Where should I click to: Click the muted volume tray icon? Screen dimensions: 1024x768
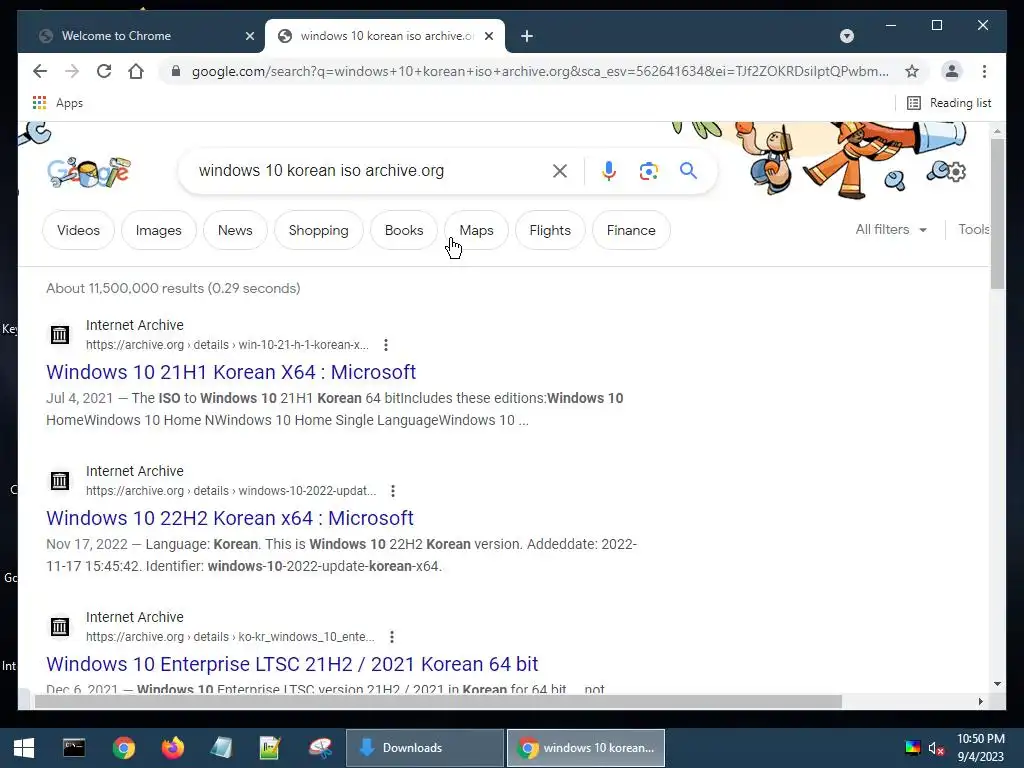click(x=936, y=748)
